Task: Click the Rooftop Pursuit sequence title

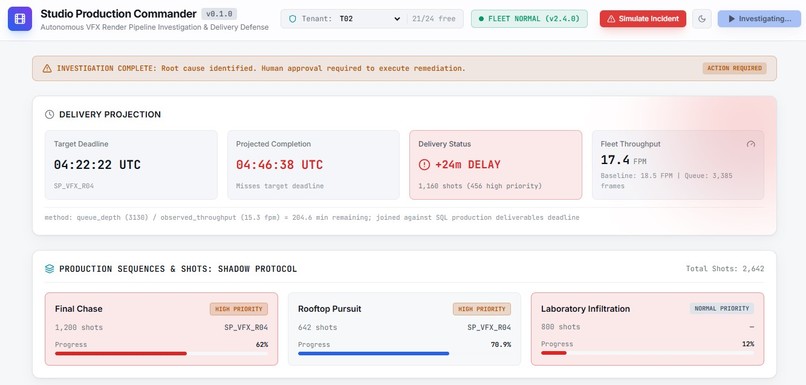Action: point(329,309)
